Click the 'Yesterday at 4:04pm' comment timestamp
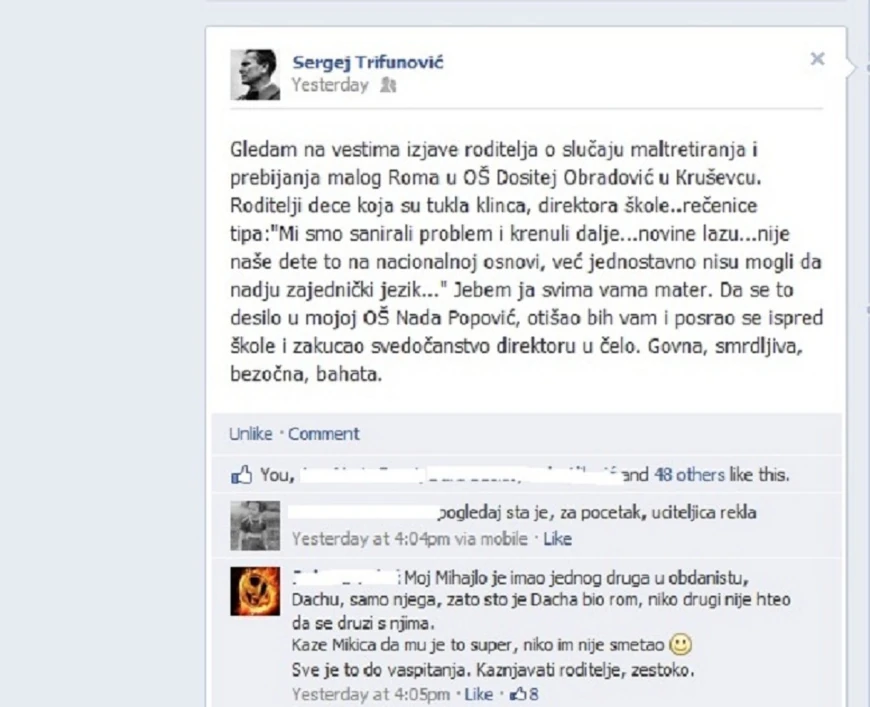Viewport: 870px width, 707px height. pyautogui.click(x=371, y=539)
